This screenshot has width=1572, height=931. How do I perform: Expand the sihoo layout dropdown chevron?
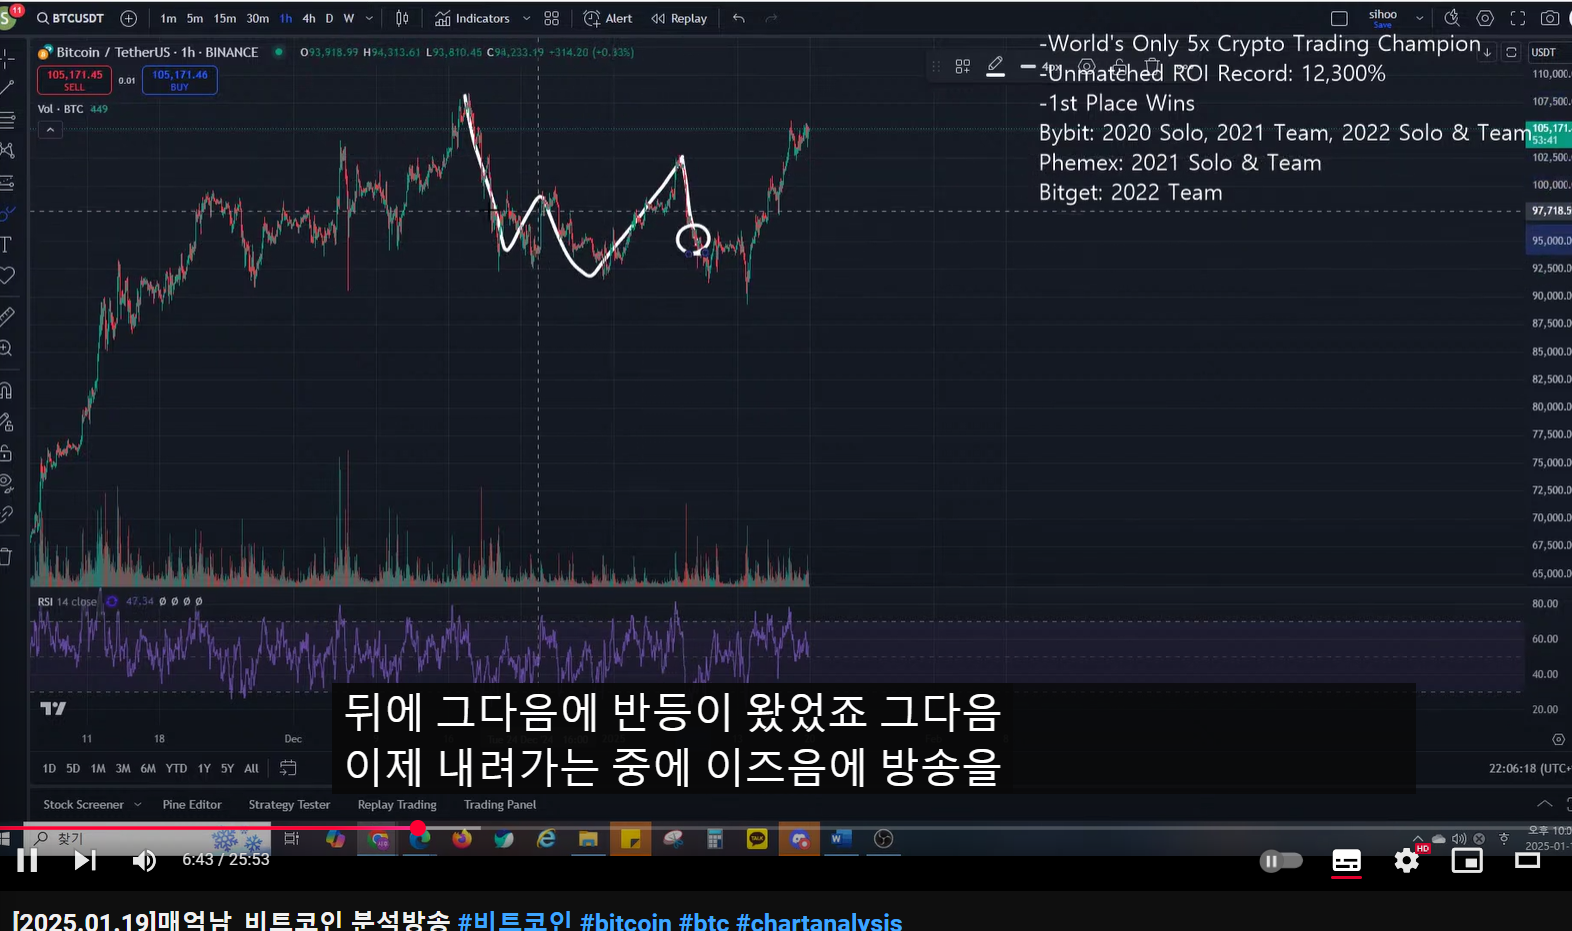pos(1419,18)
